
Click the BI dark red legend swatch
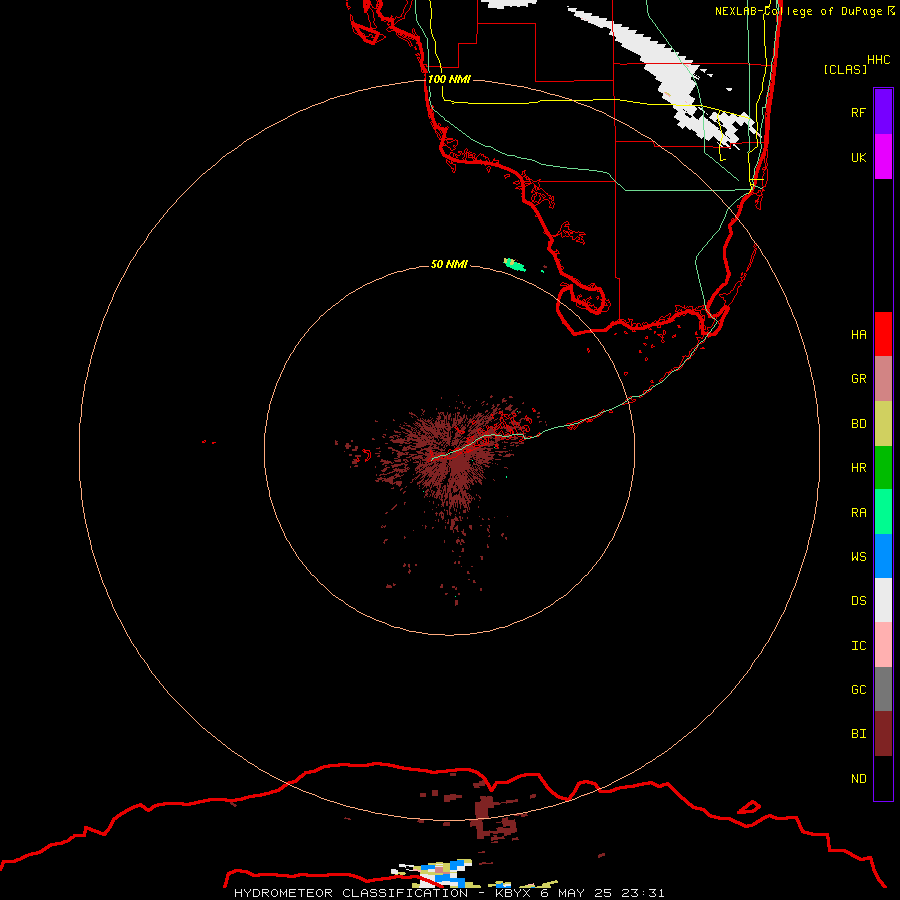coord(883,734)
